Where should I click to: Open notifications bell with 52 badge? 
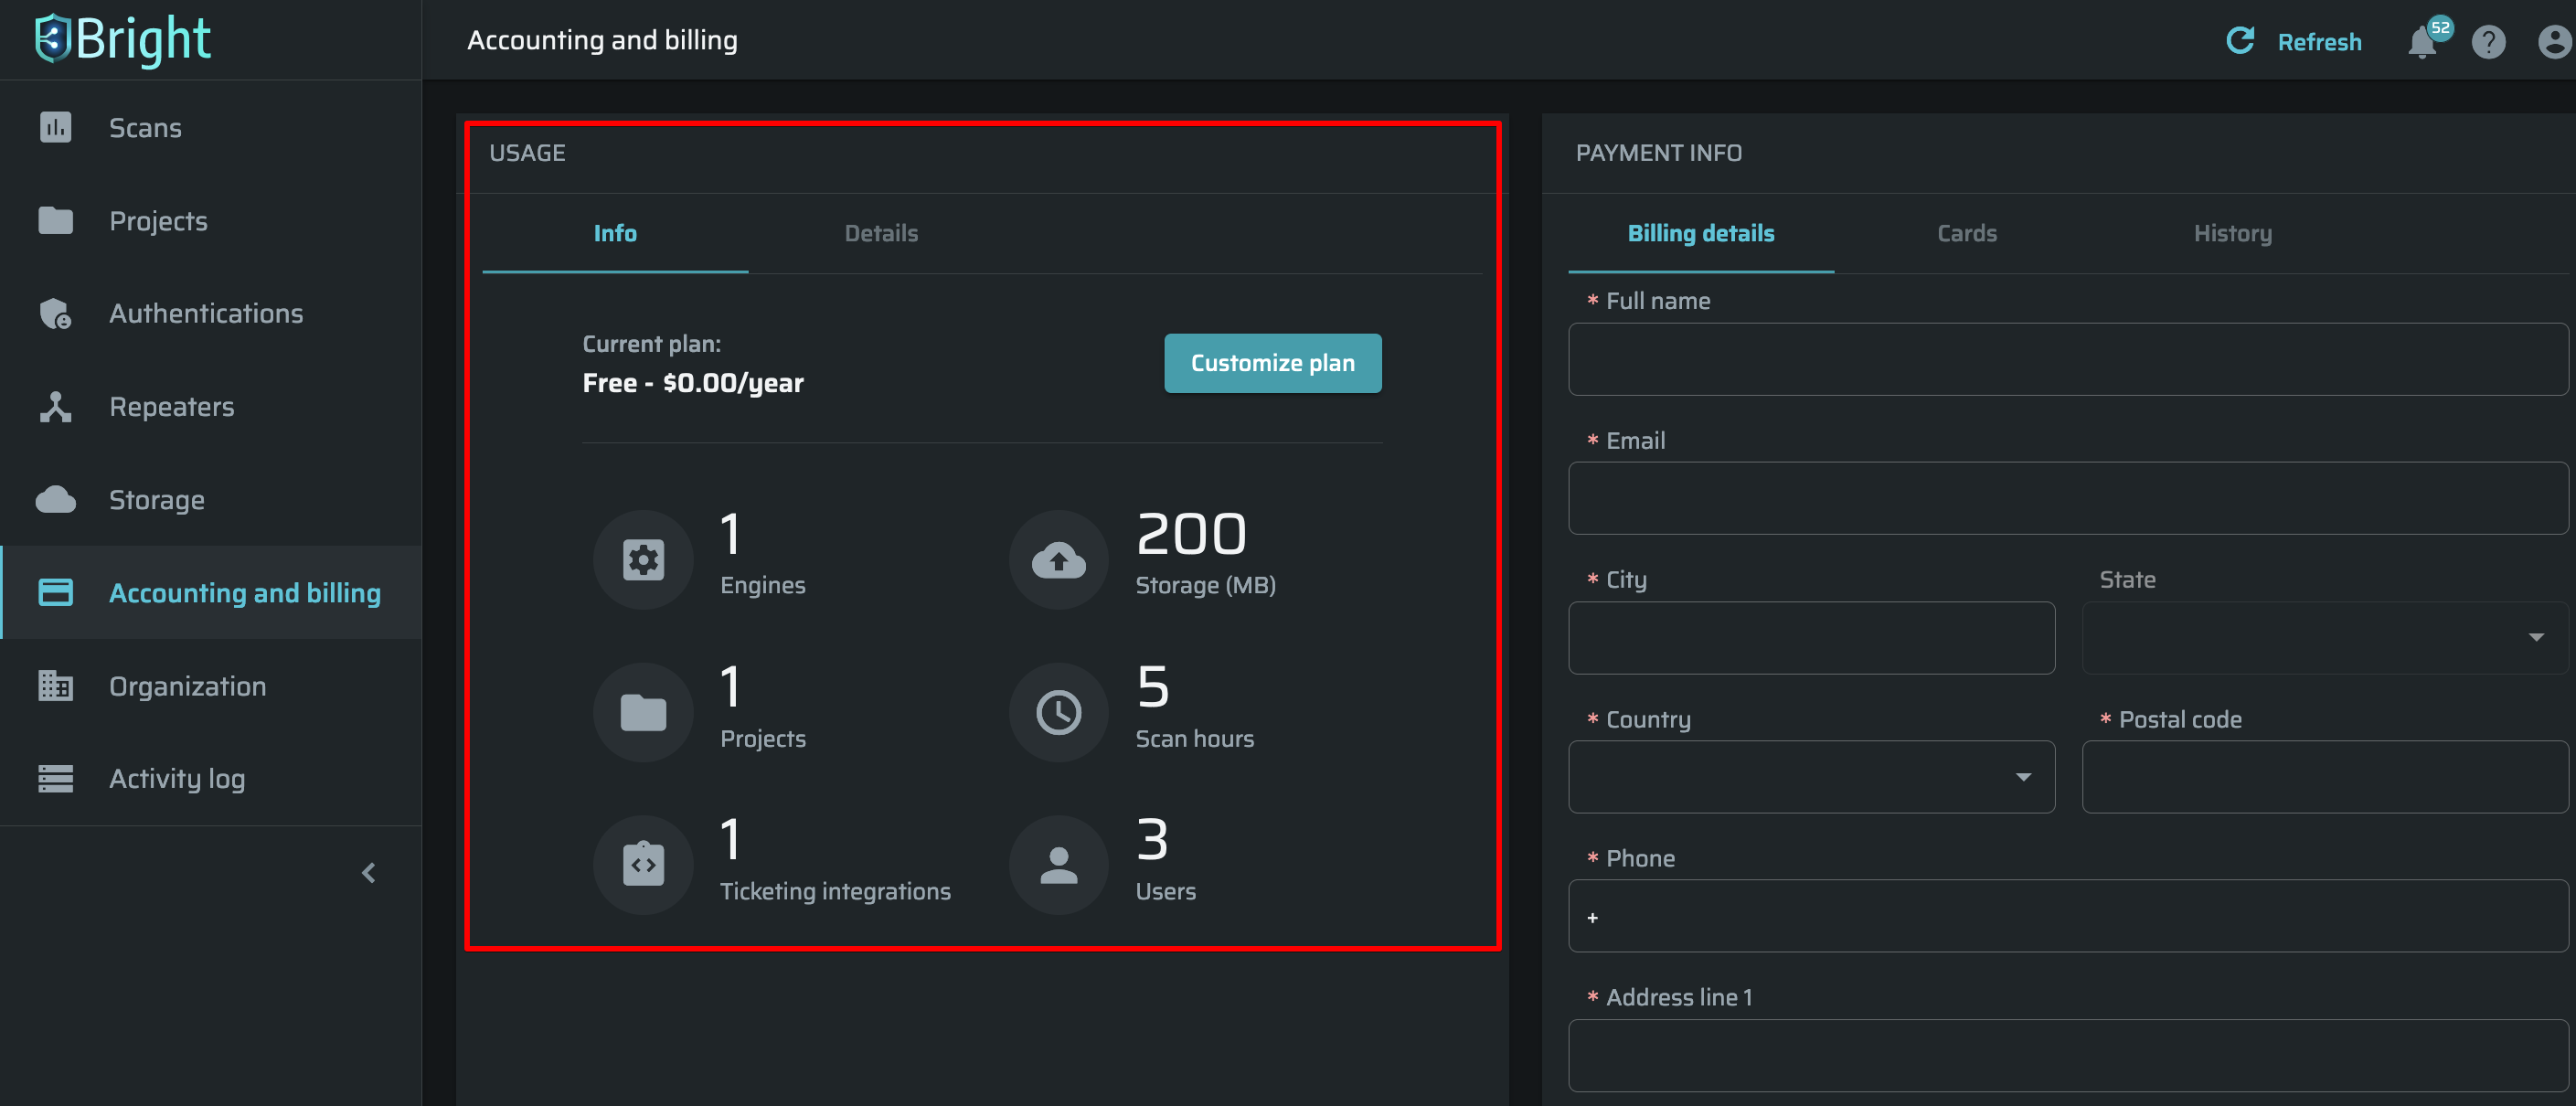point(2421,42)
